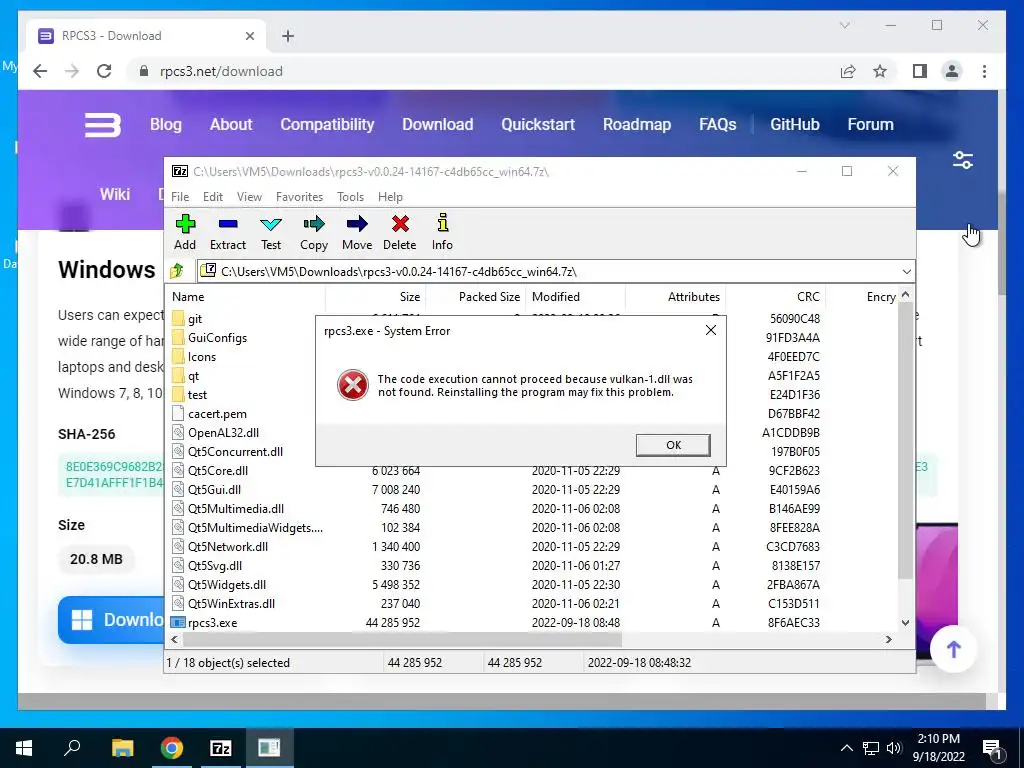Click the RPCS3 logo on the website

pos(103,125)
